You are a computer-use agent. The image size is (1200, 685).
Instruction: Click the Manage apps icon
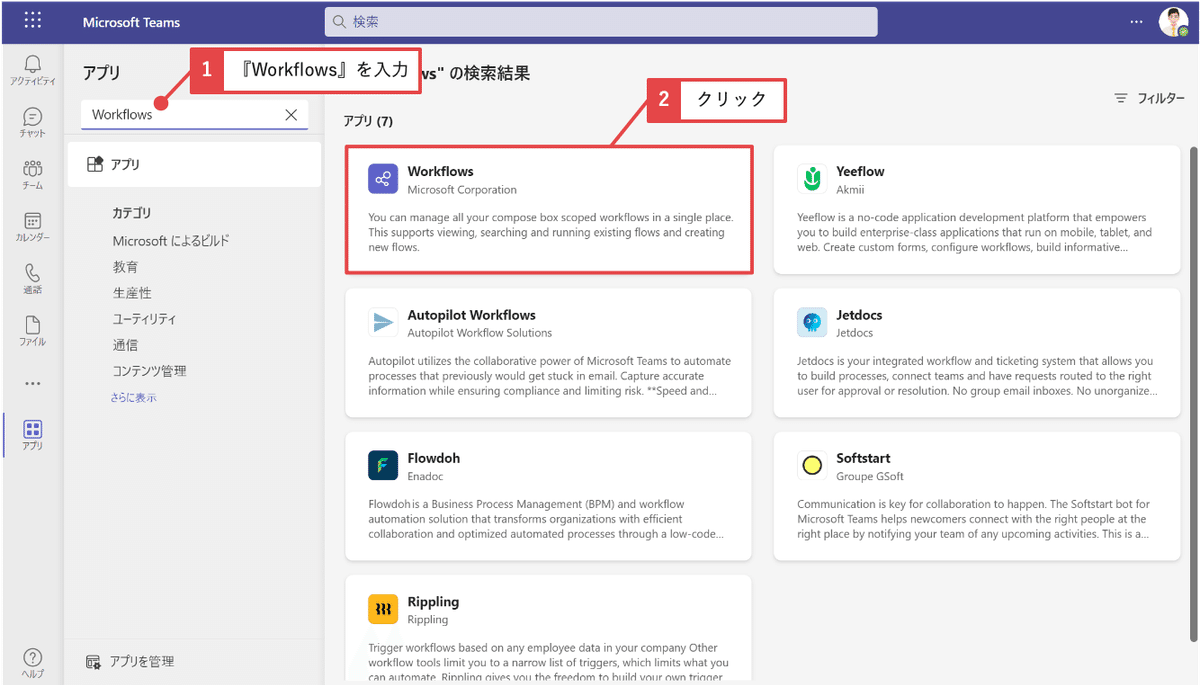(93, 662)
